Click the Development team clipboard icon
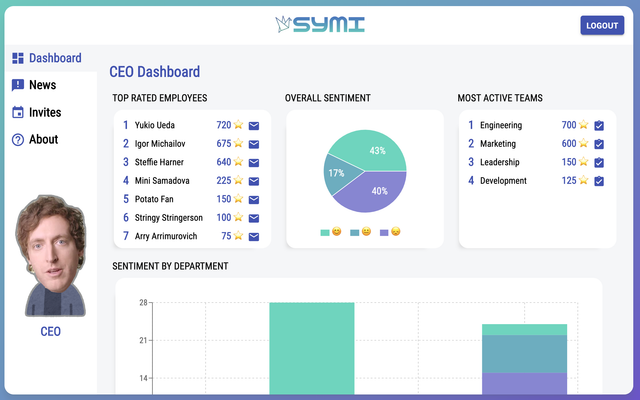The image size is (640, 400). [x=599, y=181]
